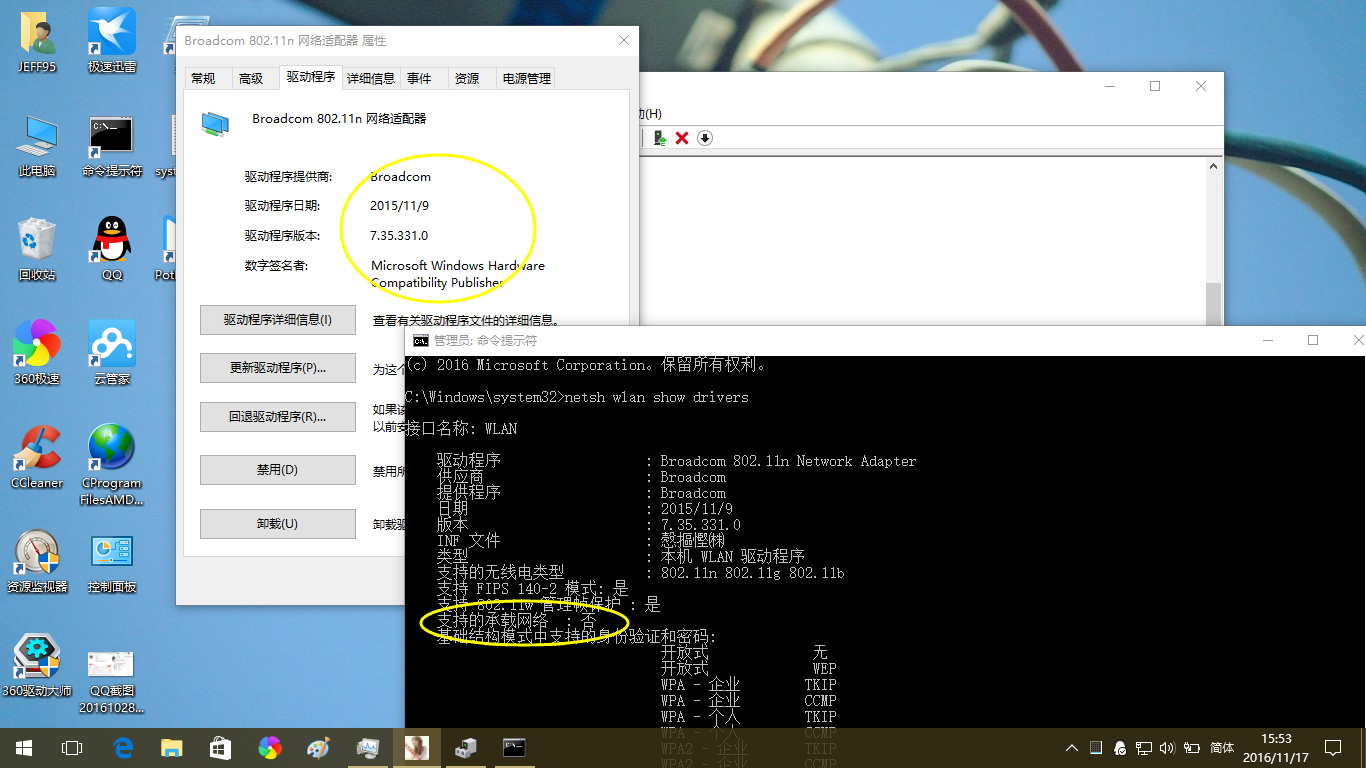Select the 驱动程序 tab
Image resolution: width=1366 pixels, height=768 pixels.
pyautogui.click(x=310, y=76)
